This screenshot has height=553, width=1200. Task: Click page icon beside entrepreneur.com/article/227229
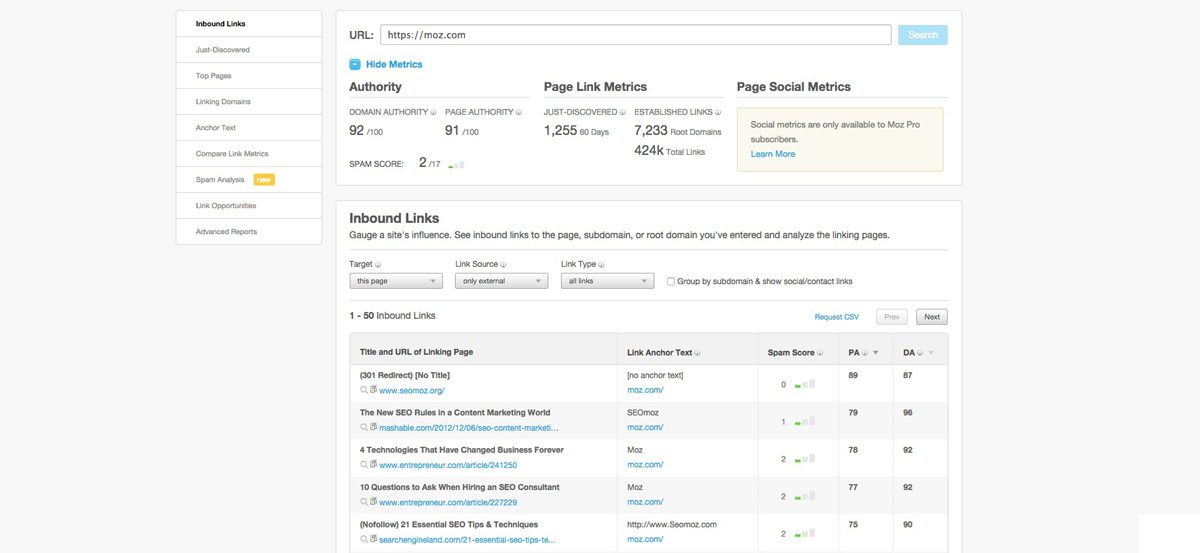click(374, 502)
